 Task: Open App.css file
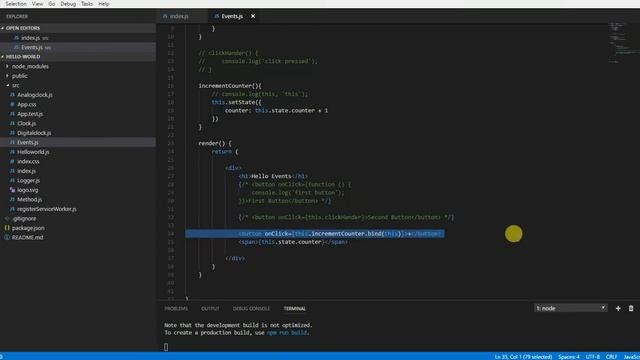27,104
